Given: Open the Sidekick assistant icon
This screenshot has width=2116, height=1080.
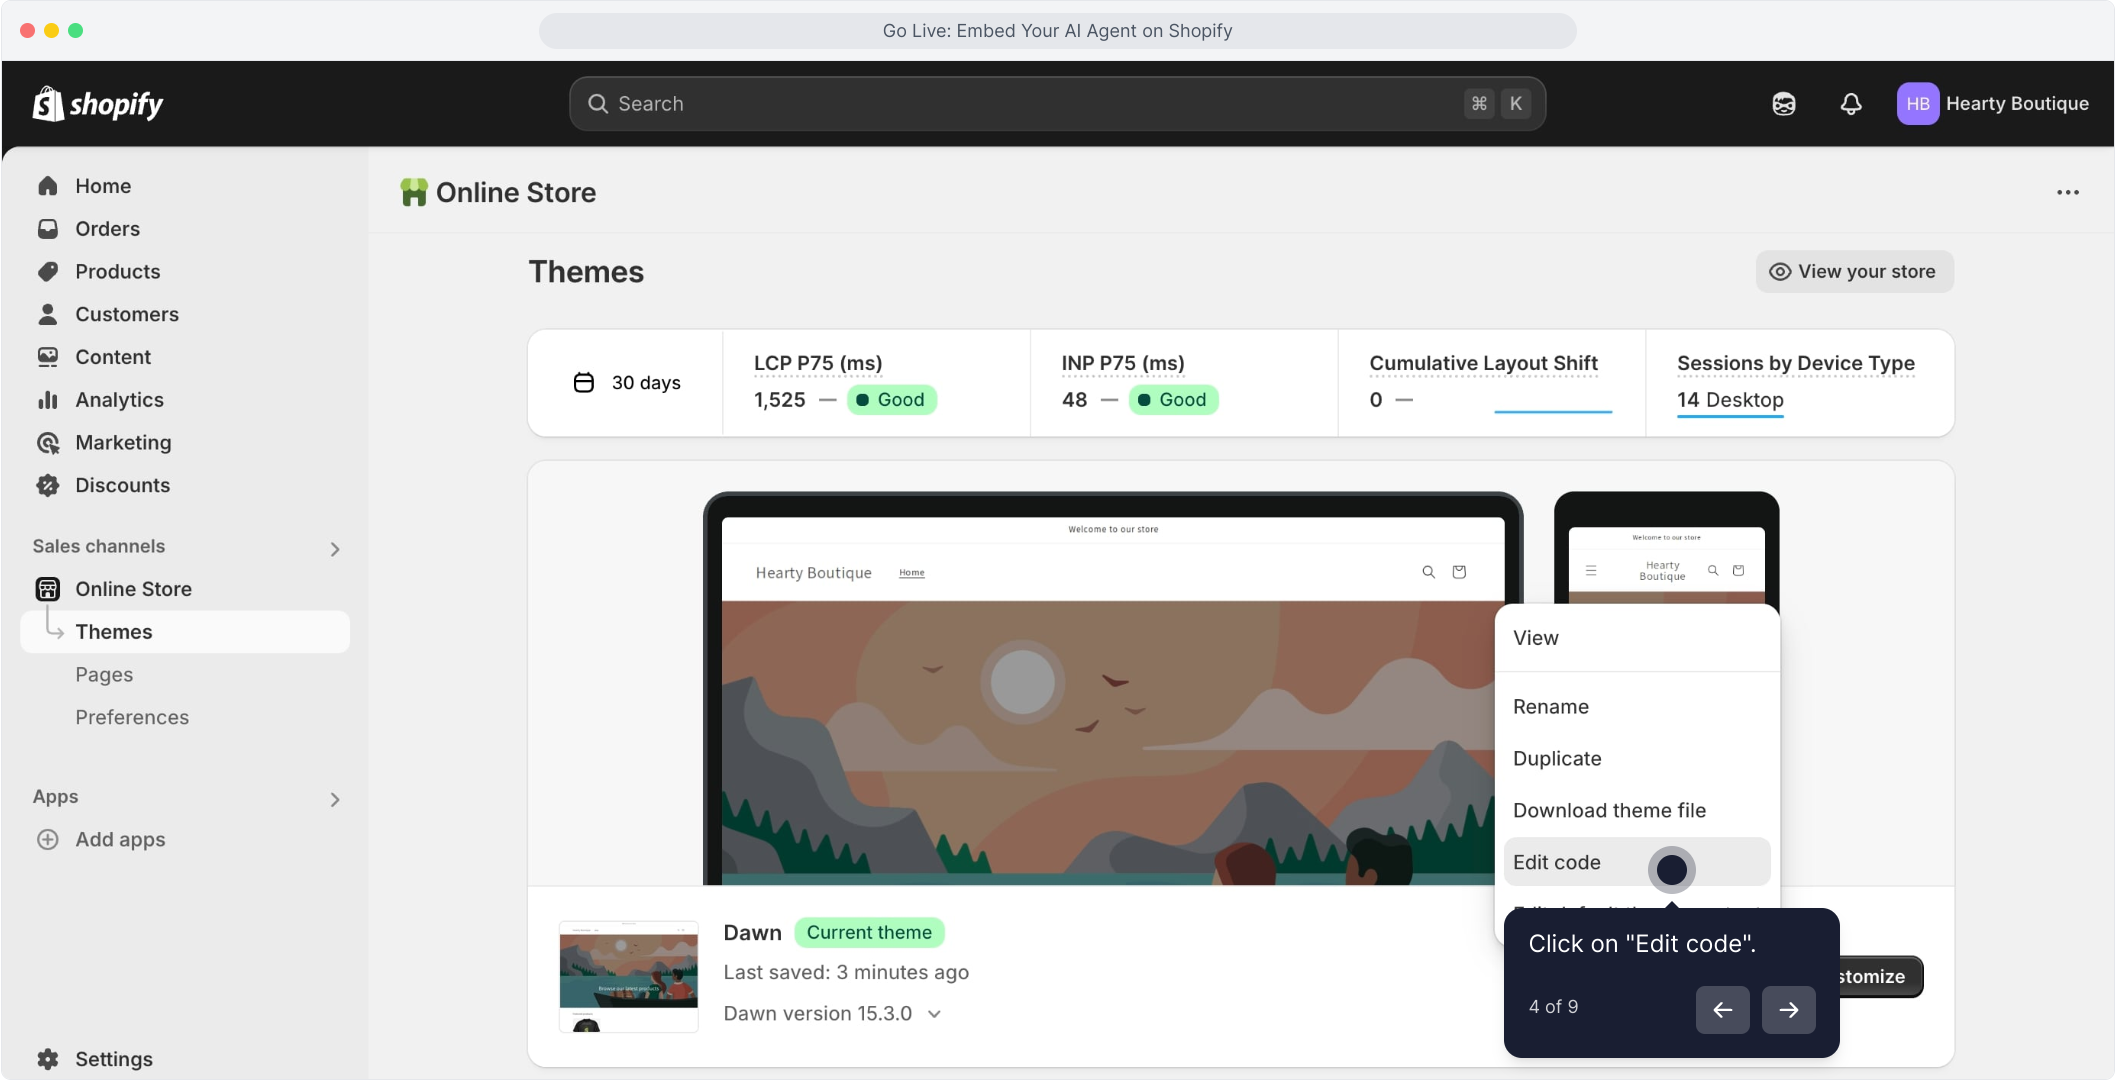Looking at the screenshot, I should coord(1784,104).
